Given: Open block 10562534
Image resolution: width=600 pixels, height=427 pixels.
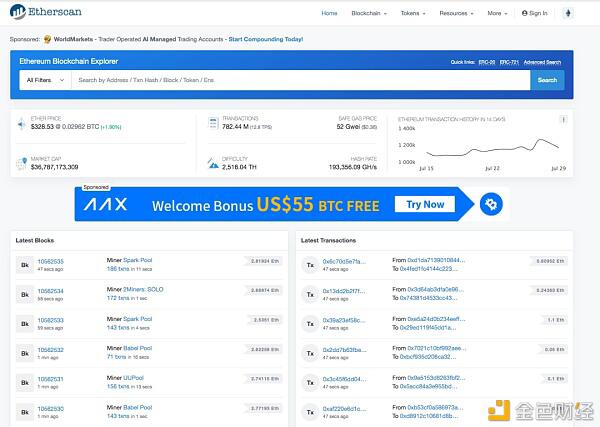Looking at the screenshot, I should coord(51,291).
